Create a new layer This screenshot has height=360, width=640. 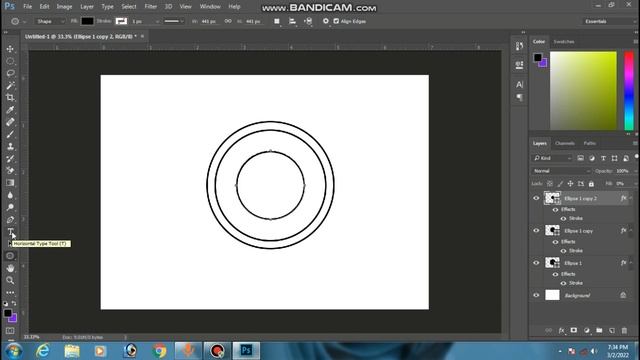tap(612, 330)
